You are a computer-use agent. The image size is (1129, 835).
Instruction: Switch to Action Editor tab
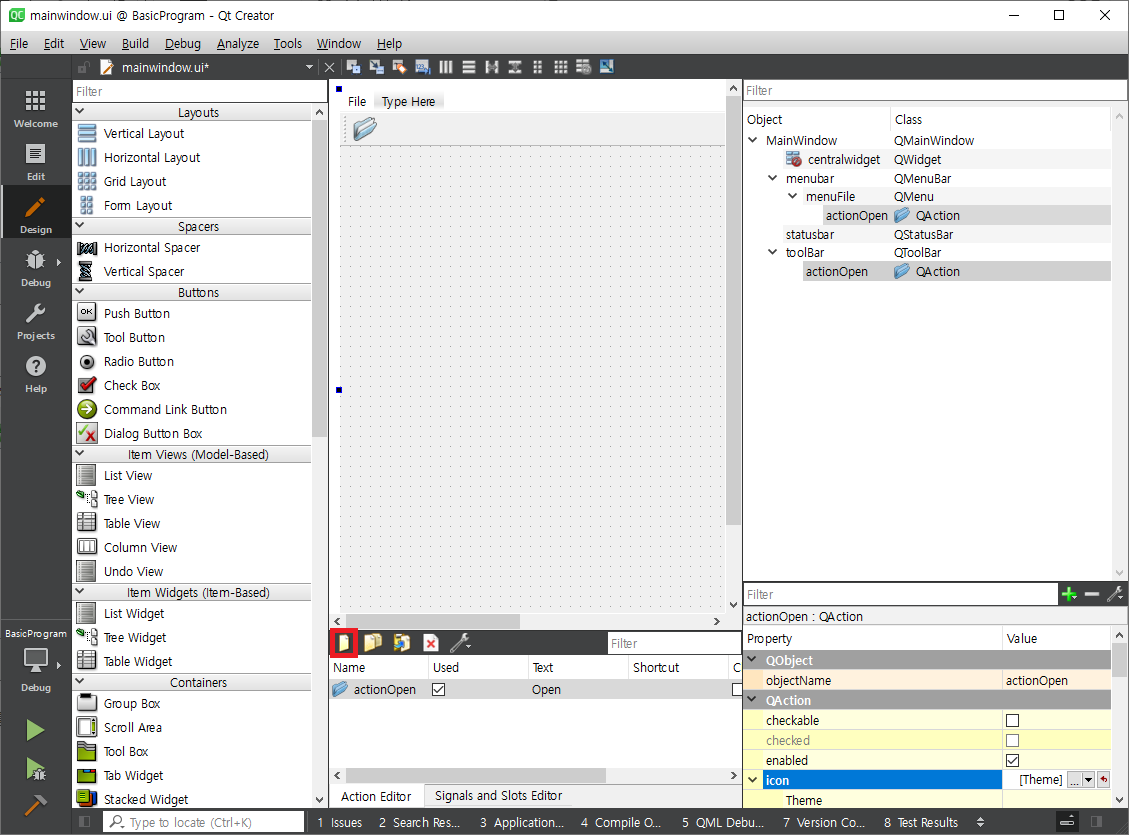pos(376,796)
